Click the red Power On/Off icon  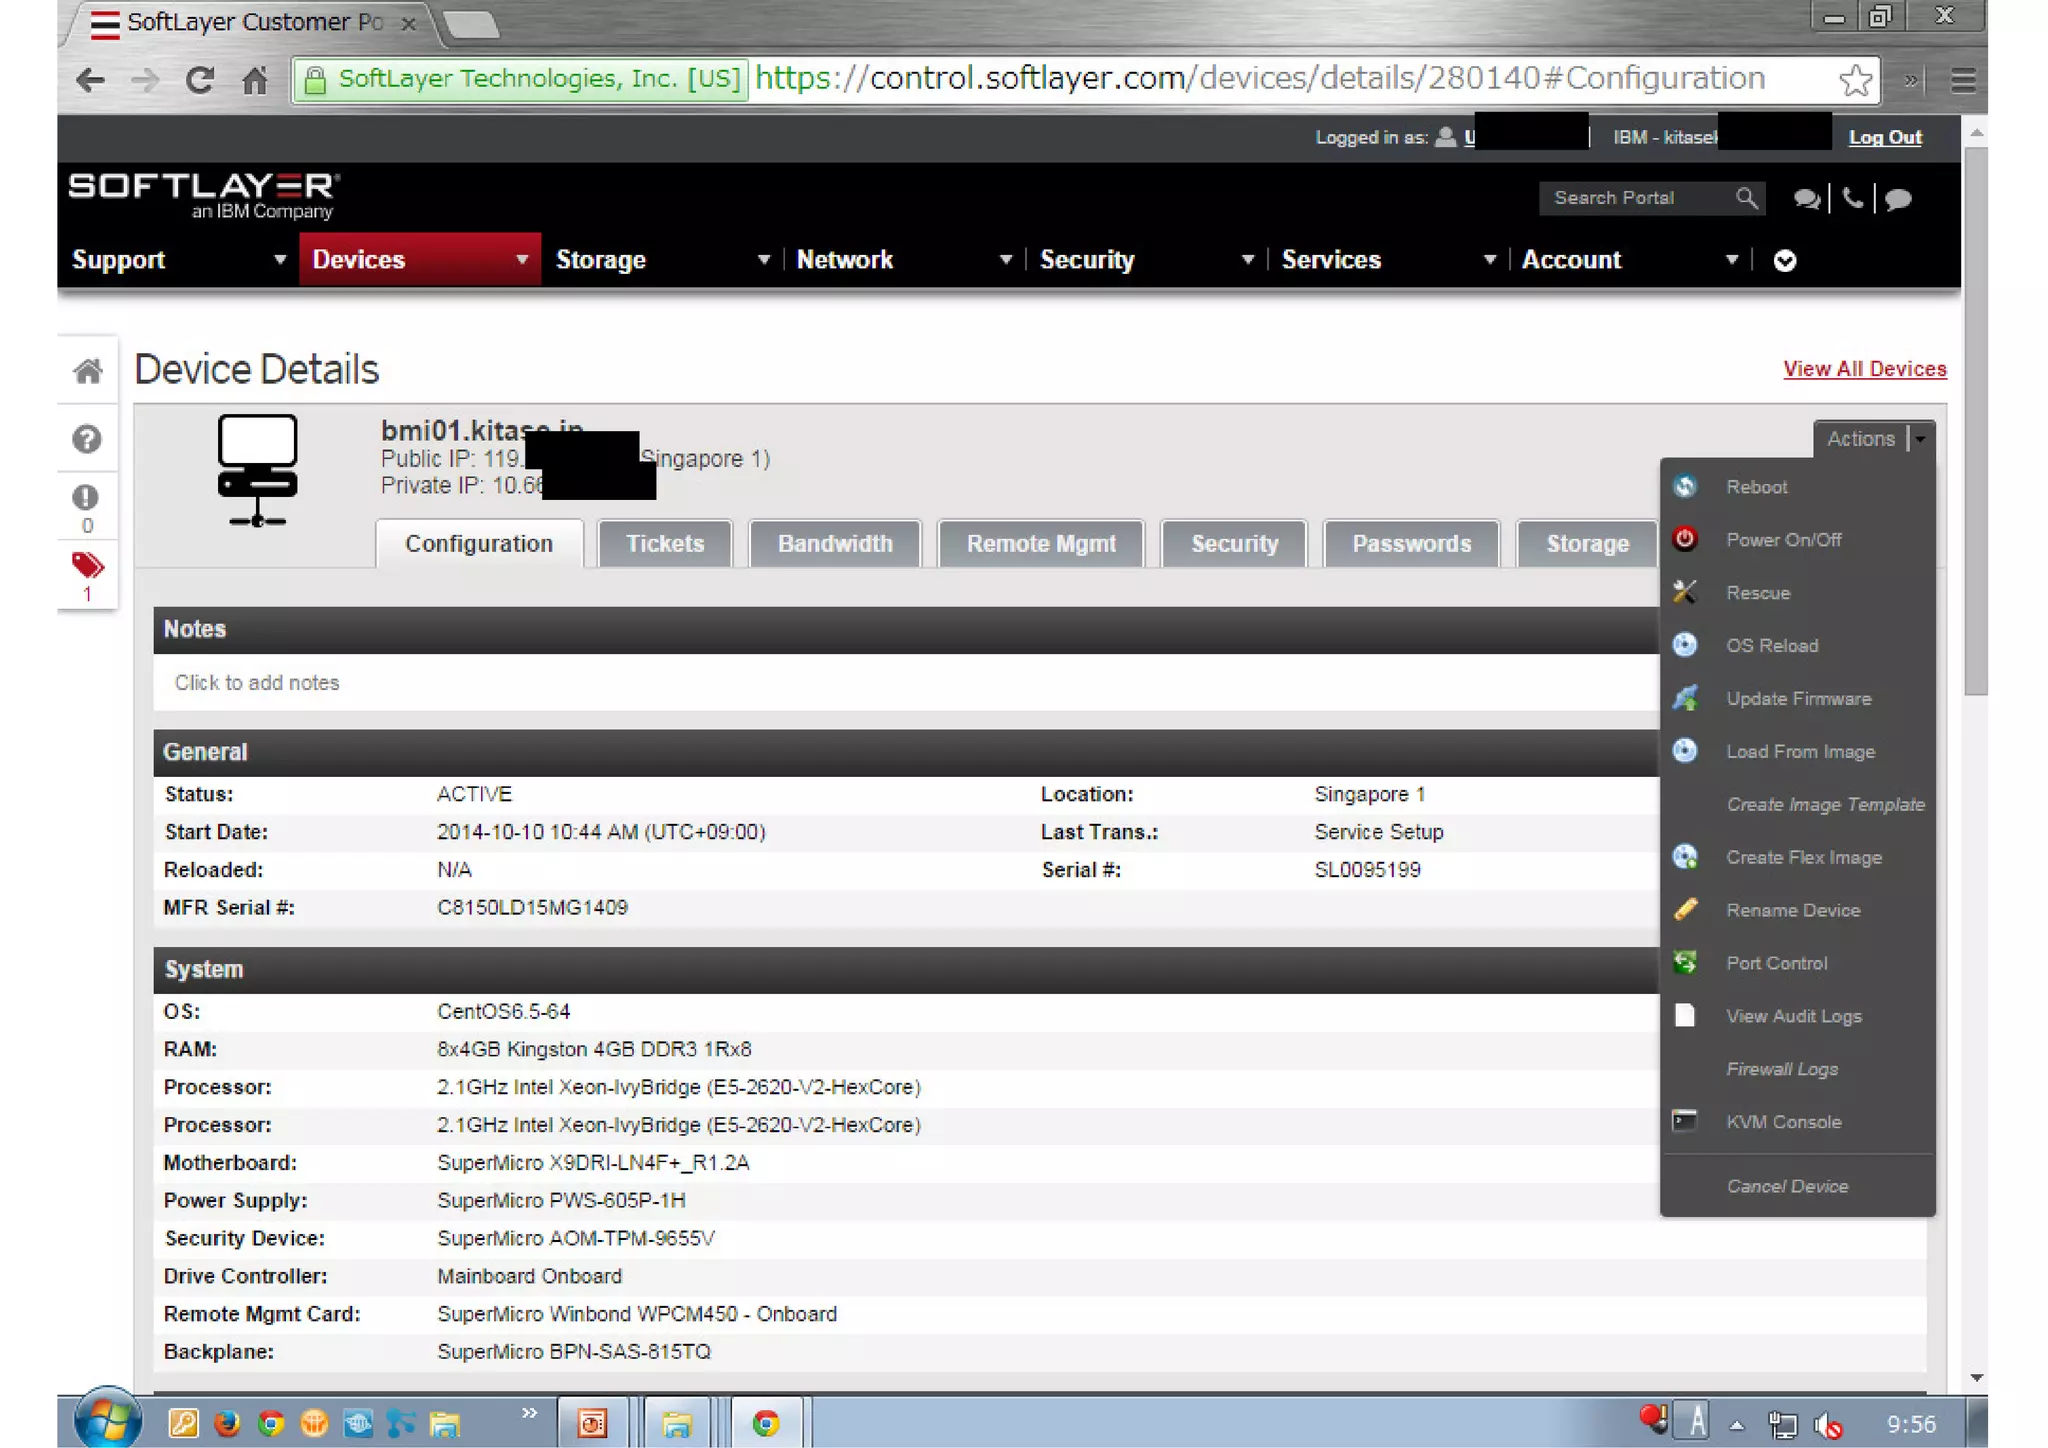(1685, 540)
